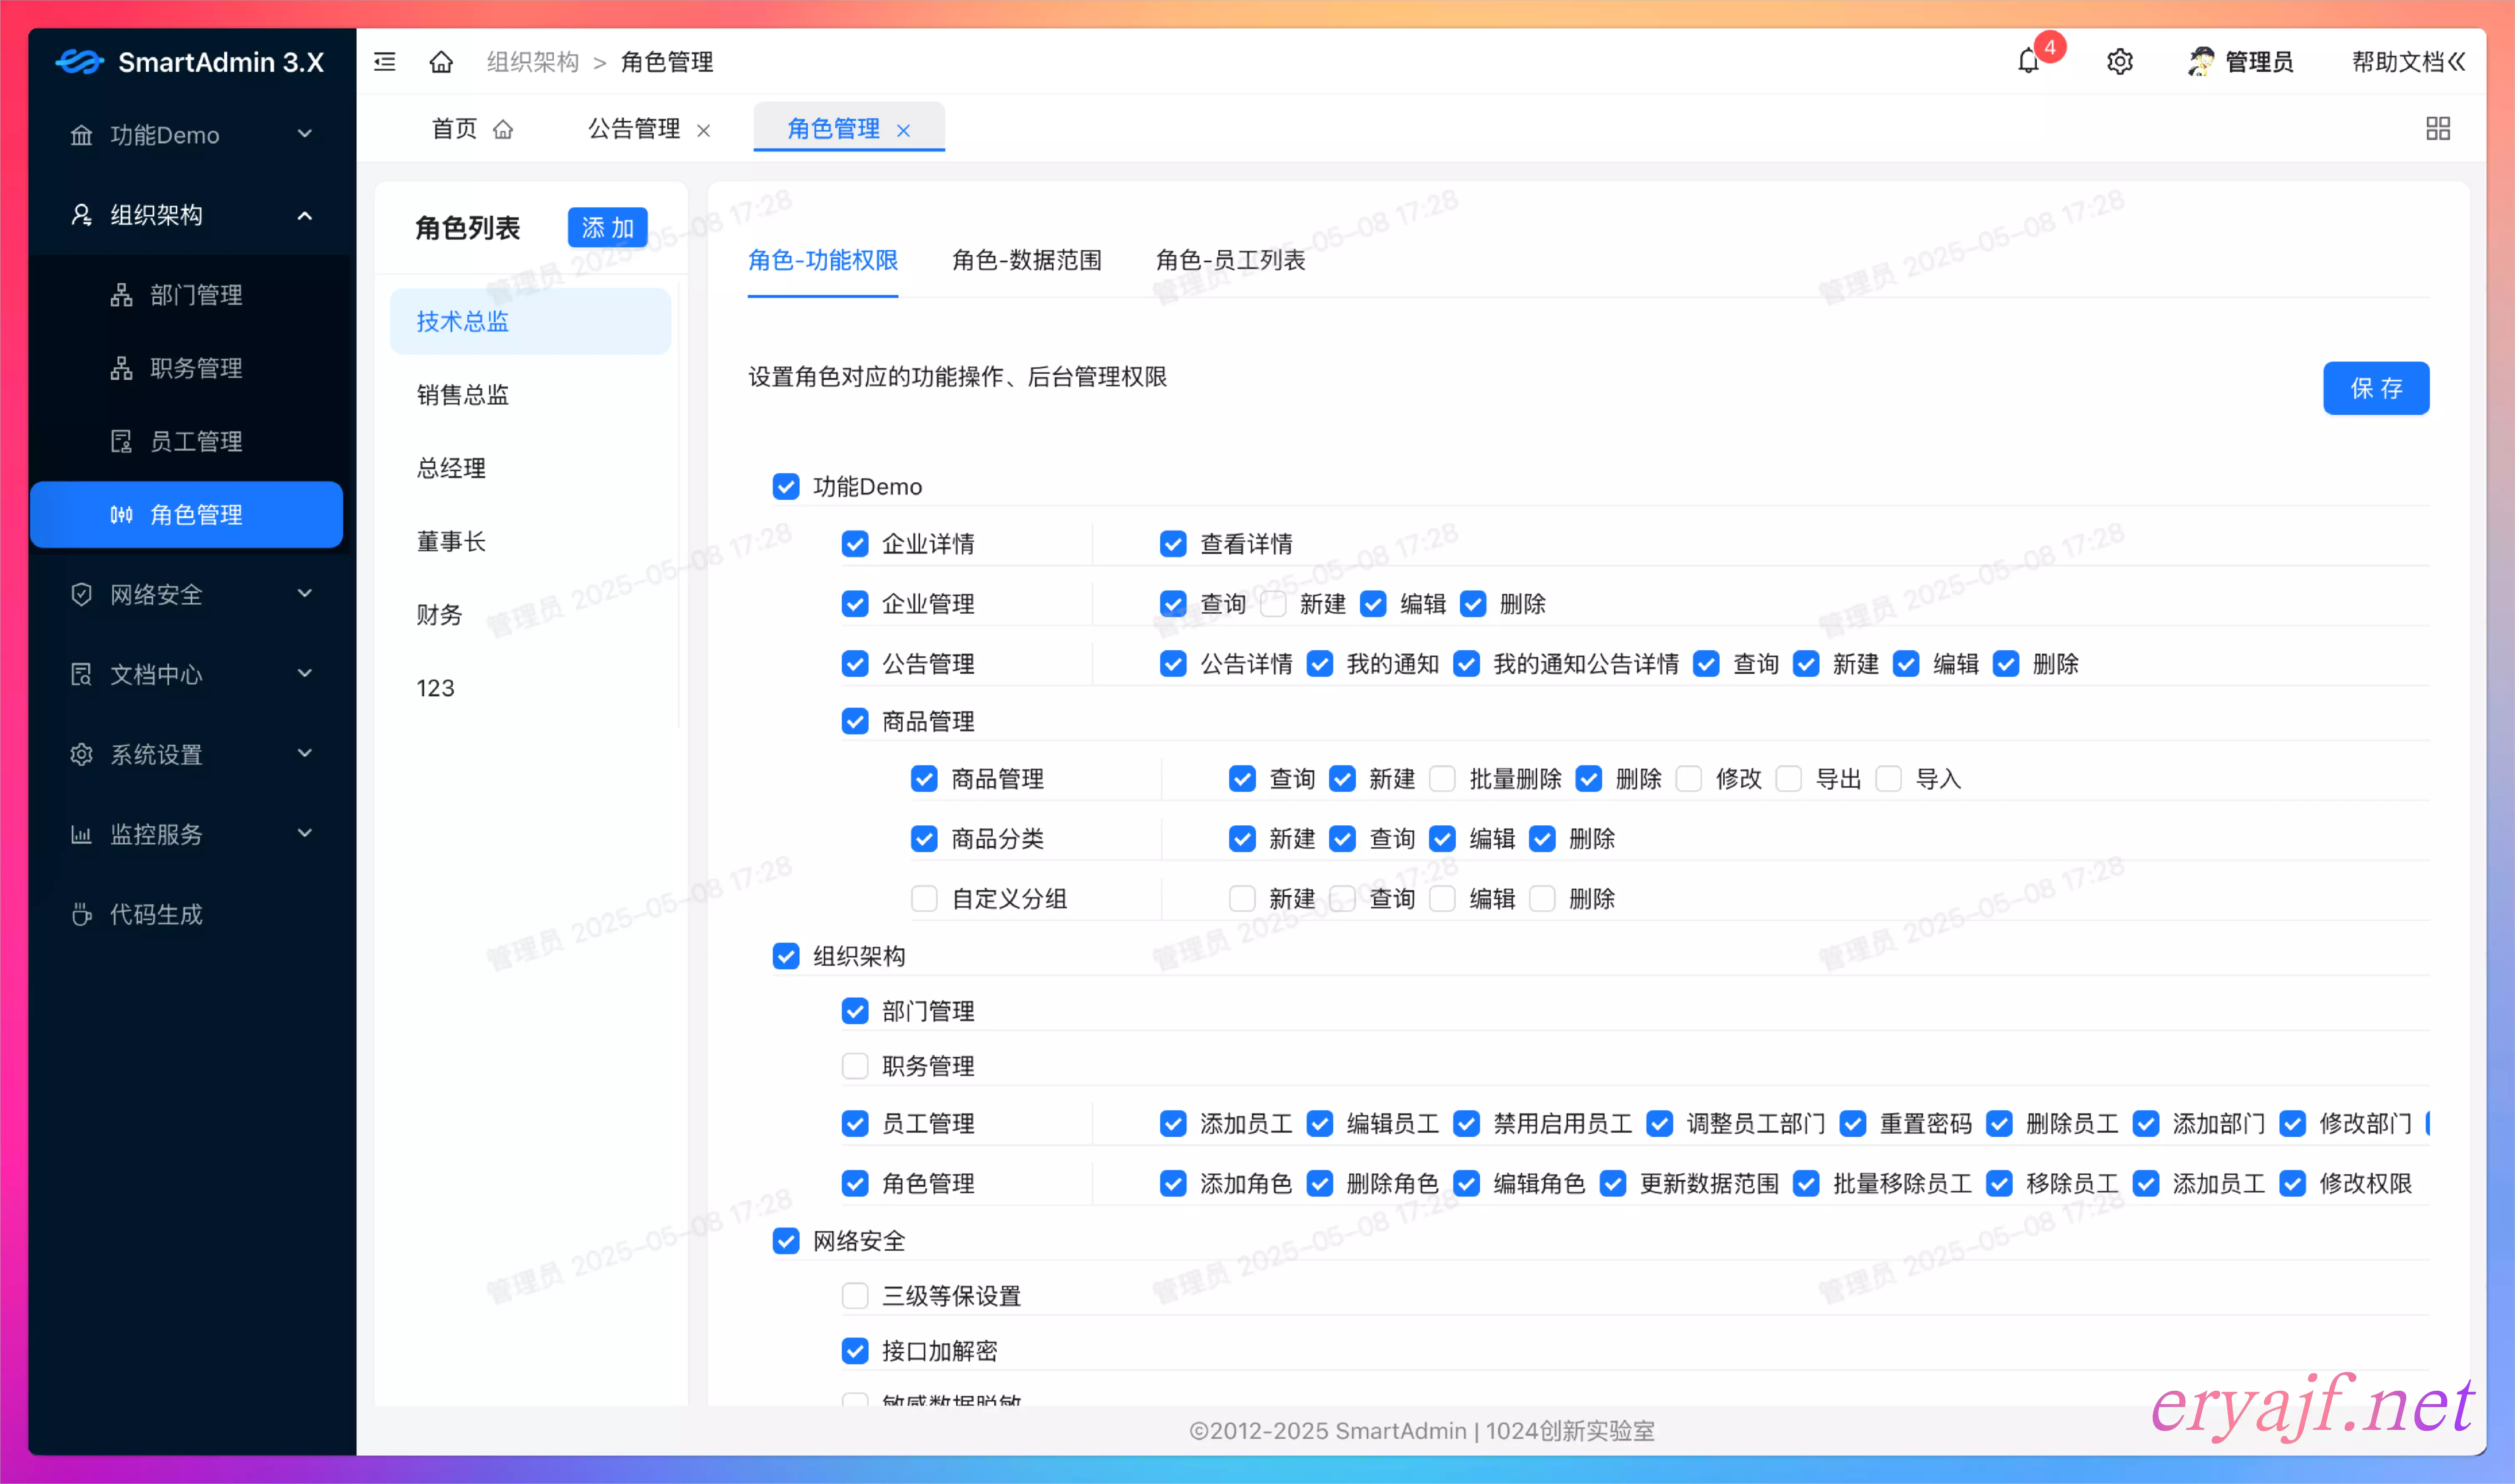Open the tab grid menu icon
The width and height of the screenshot is (2515, 1484).
2438,128
